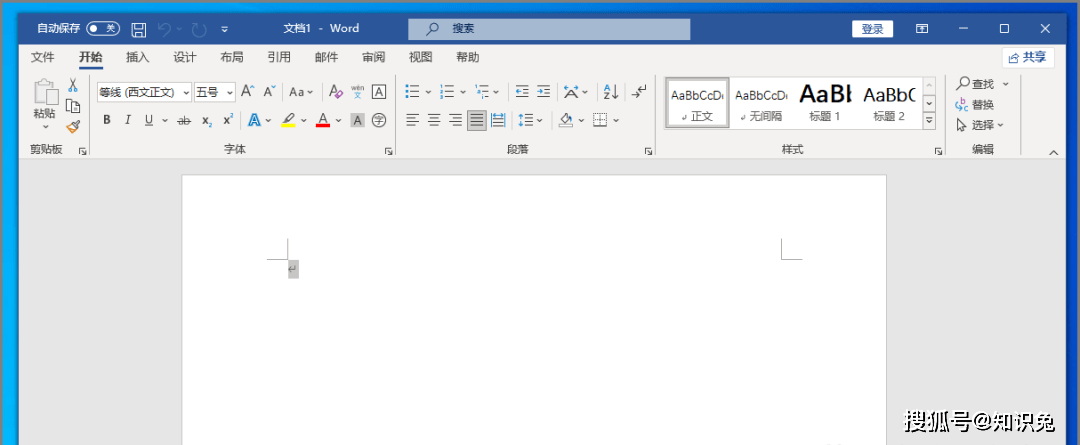The height and width of the screenshot is (445, 1080).
Task: Open the phonetic guide (wén) icon
Action: [x=357, y=92]
